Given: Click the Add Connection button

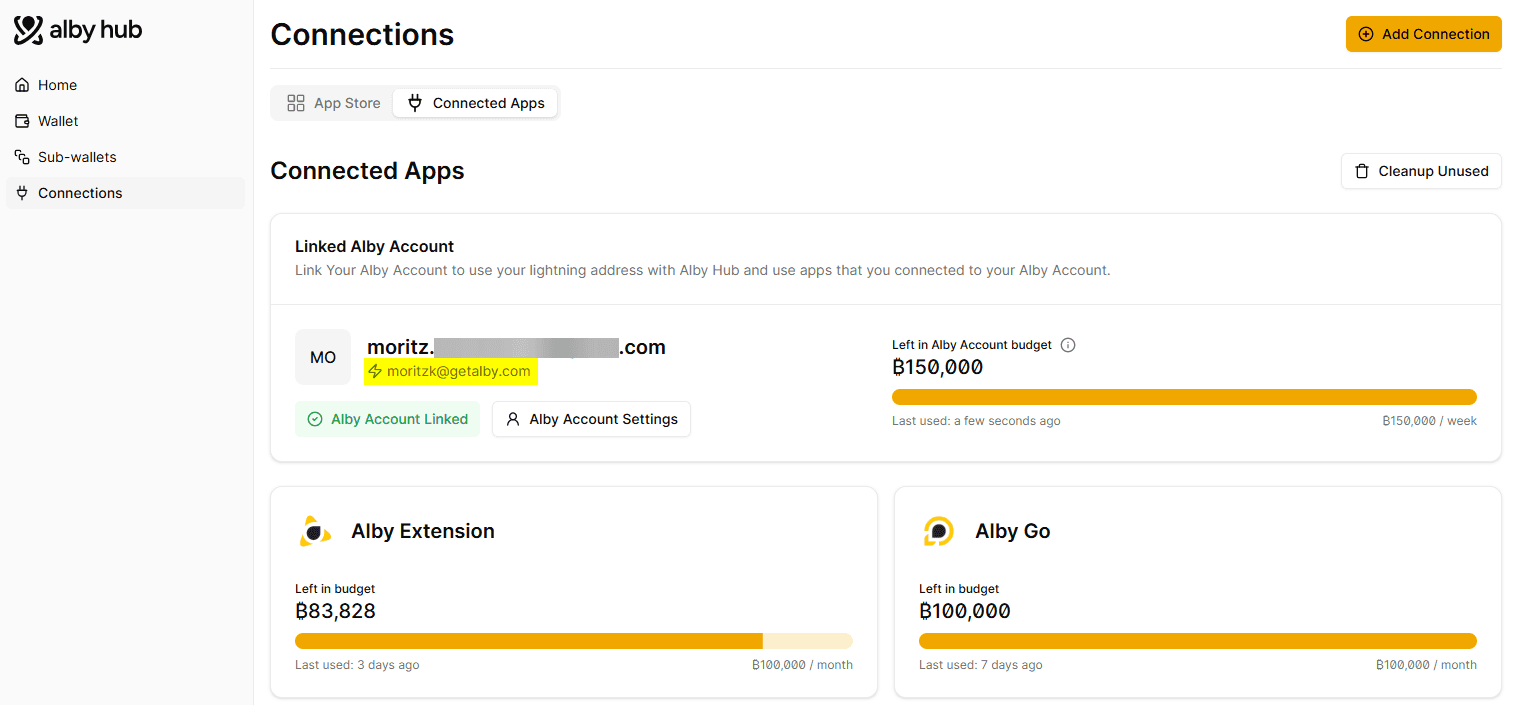Looking at the screenshot, I should [1423, 34].
